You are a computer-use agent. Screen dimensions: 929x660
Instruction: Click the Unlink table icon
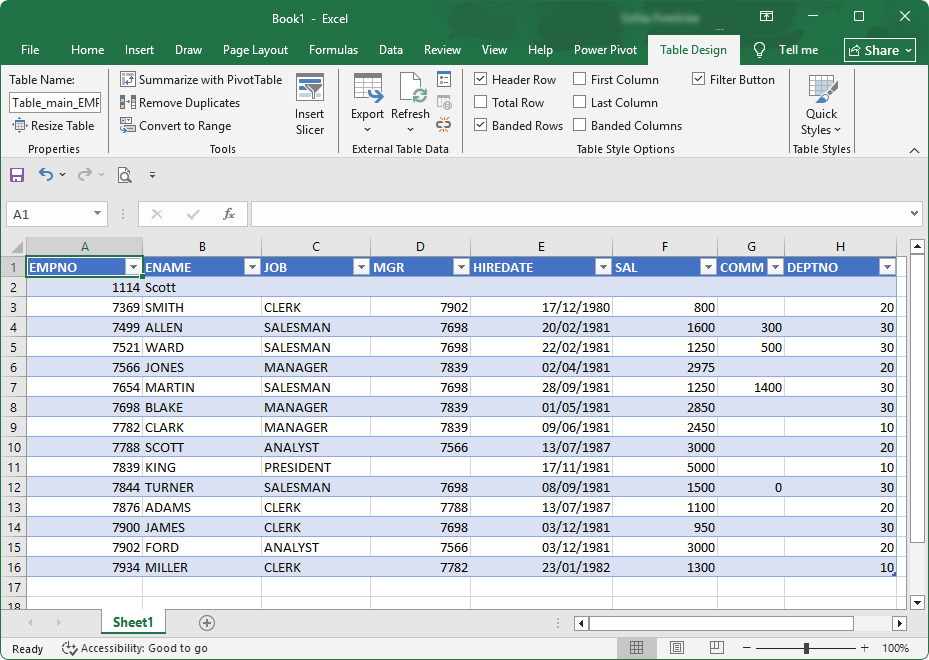coord(444,124)
